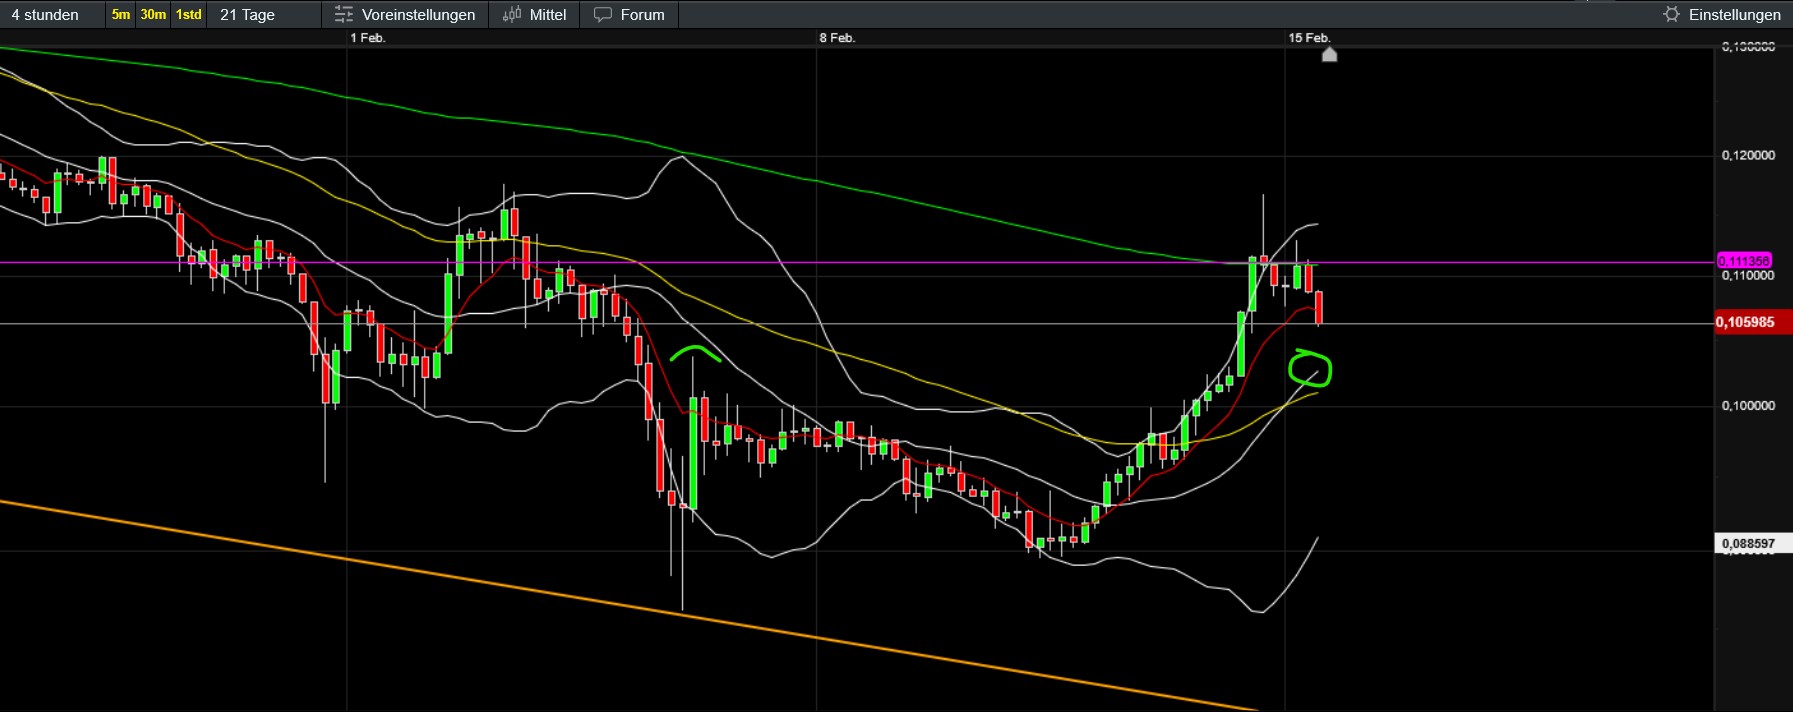Image resolution: width=1793 pixels, height=712 pixels.
Task: Expand the 4 stunden interval dropdown
Action: click(46, 15)
